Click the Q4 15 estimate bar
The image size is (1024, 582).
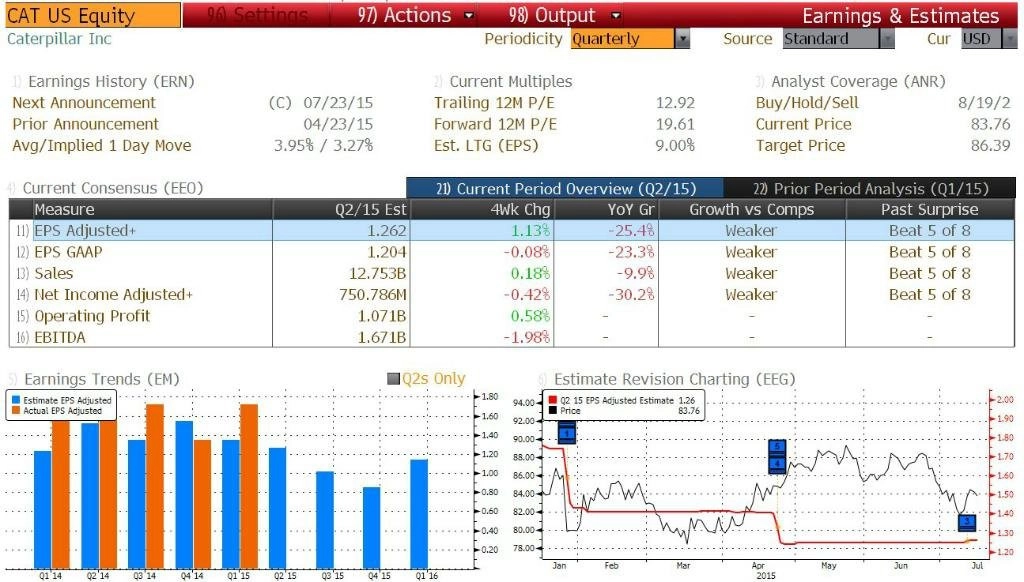click(372, 527)
